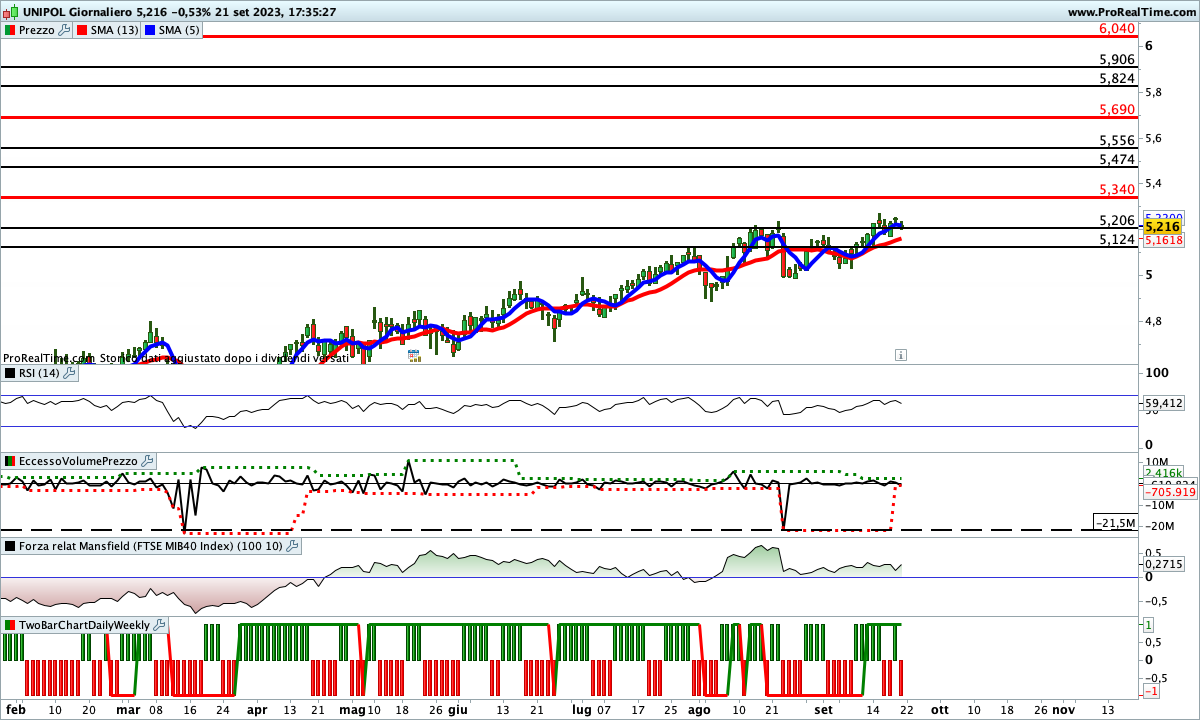Click the 5,474 price level label
This screenshot has height=720, width=1200.
[1116, 160]
